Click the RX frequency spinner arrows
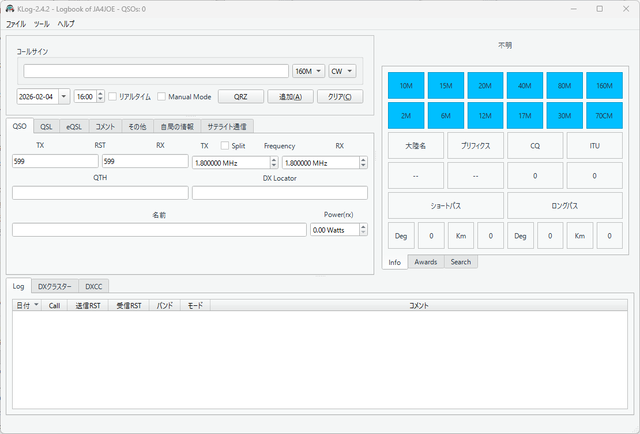This screenshot has height=434, width=640. coord(363,163)
